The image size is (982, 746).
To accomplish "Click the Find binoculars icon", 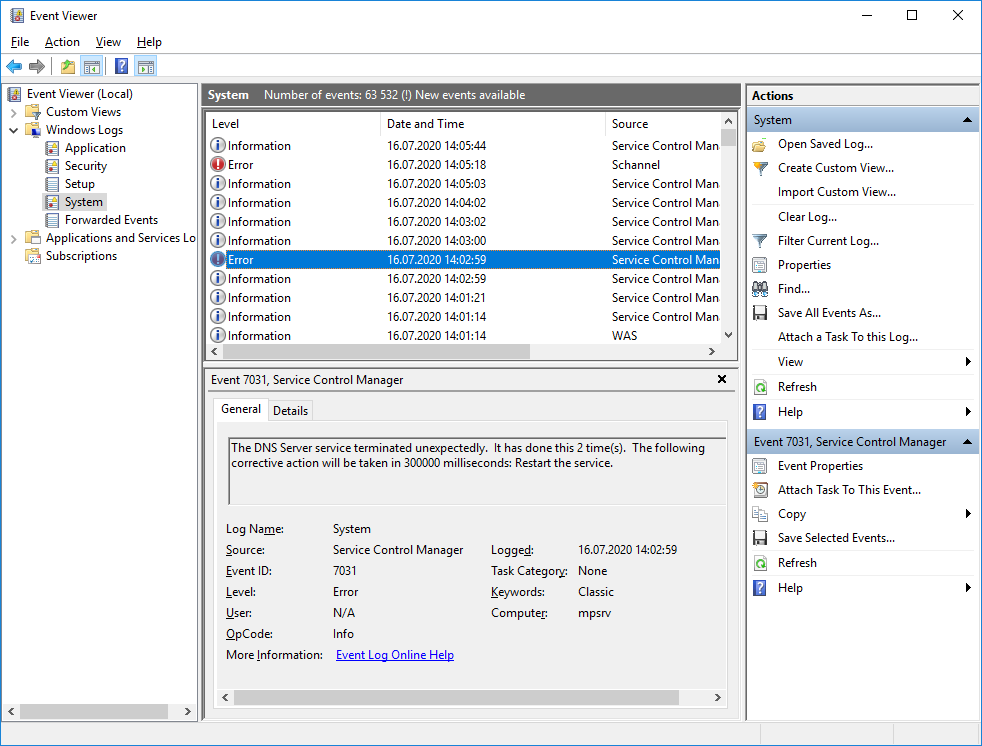I will point(760,289).
